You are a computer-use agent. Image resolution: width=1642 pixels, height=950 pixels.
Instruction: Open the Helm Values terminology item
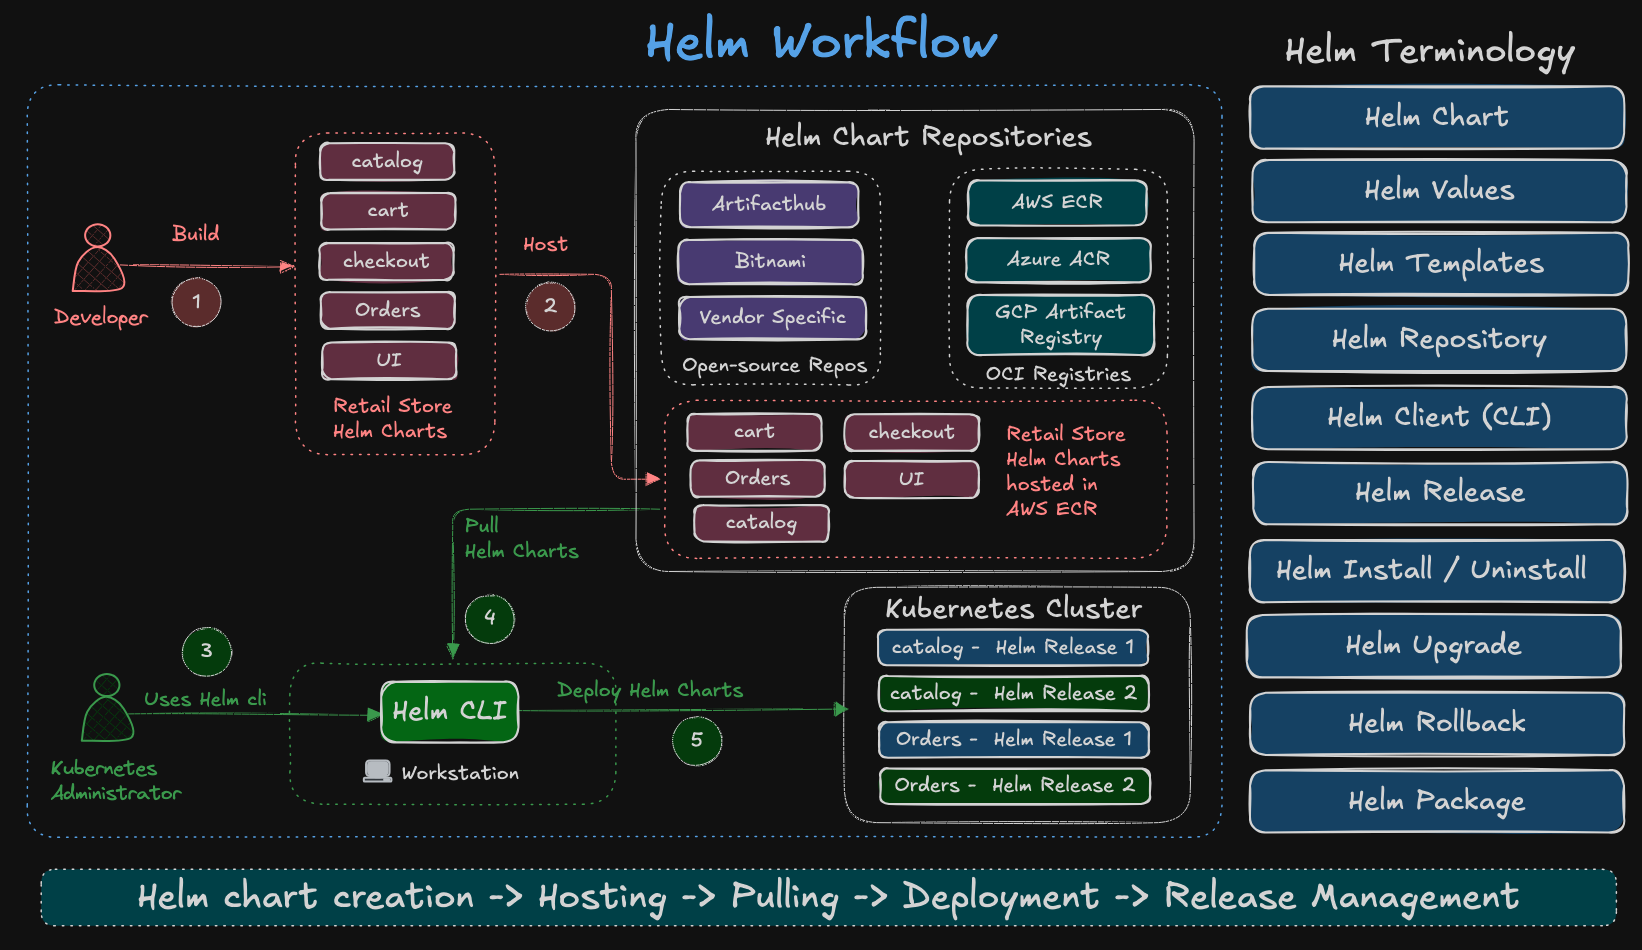click(1438, 190)
